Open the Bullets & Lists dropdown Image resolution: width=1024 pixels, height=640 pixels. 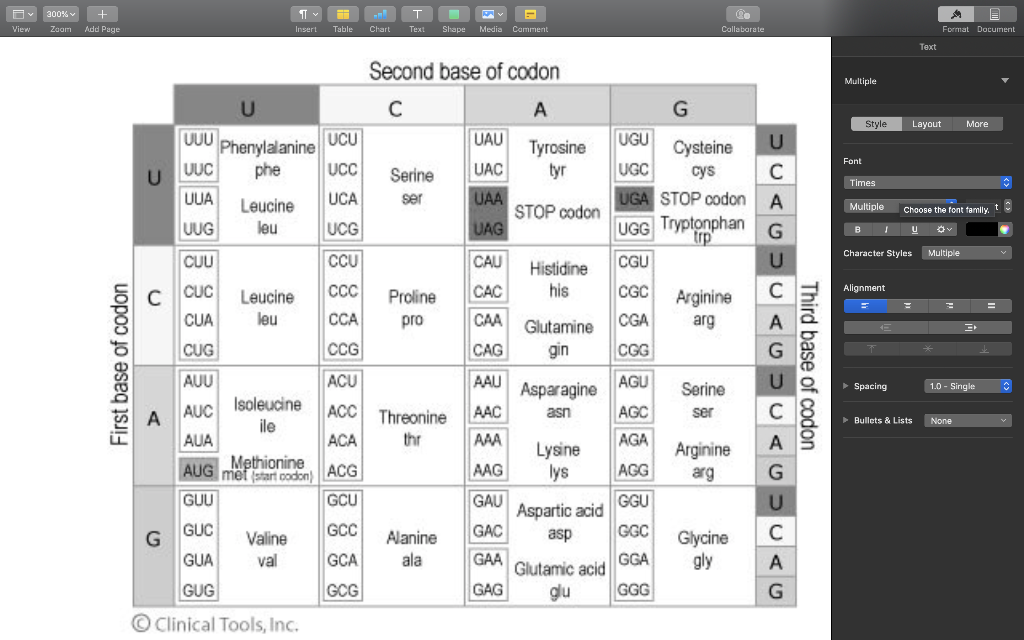click(967, 420)
